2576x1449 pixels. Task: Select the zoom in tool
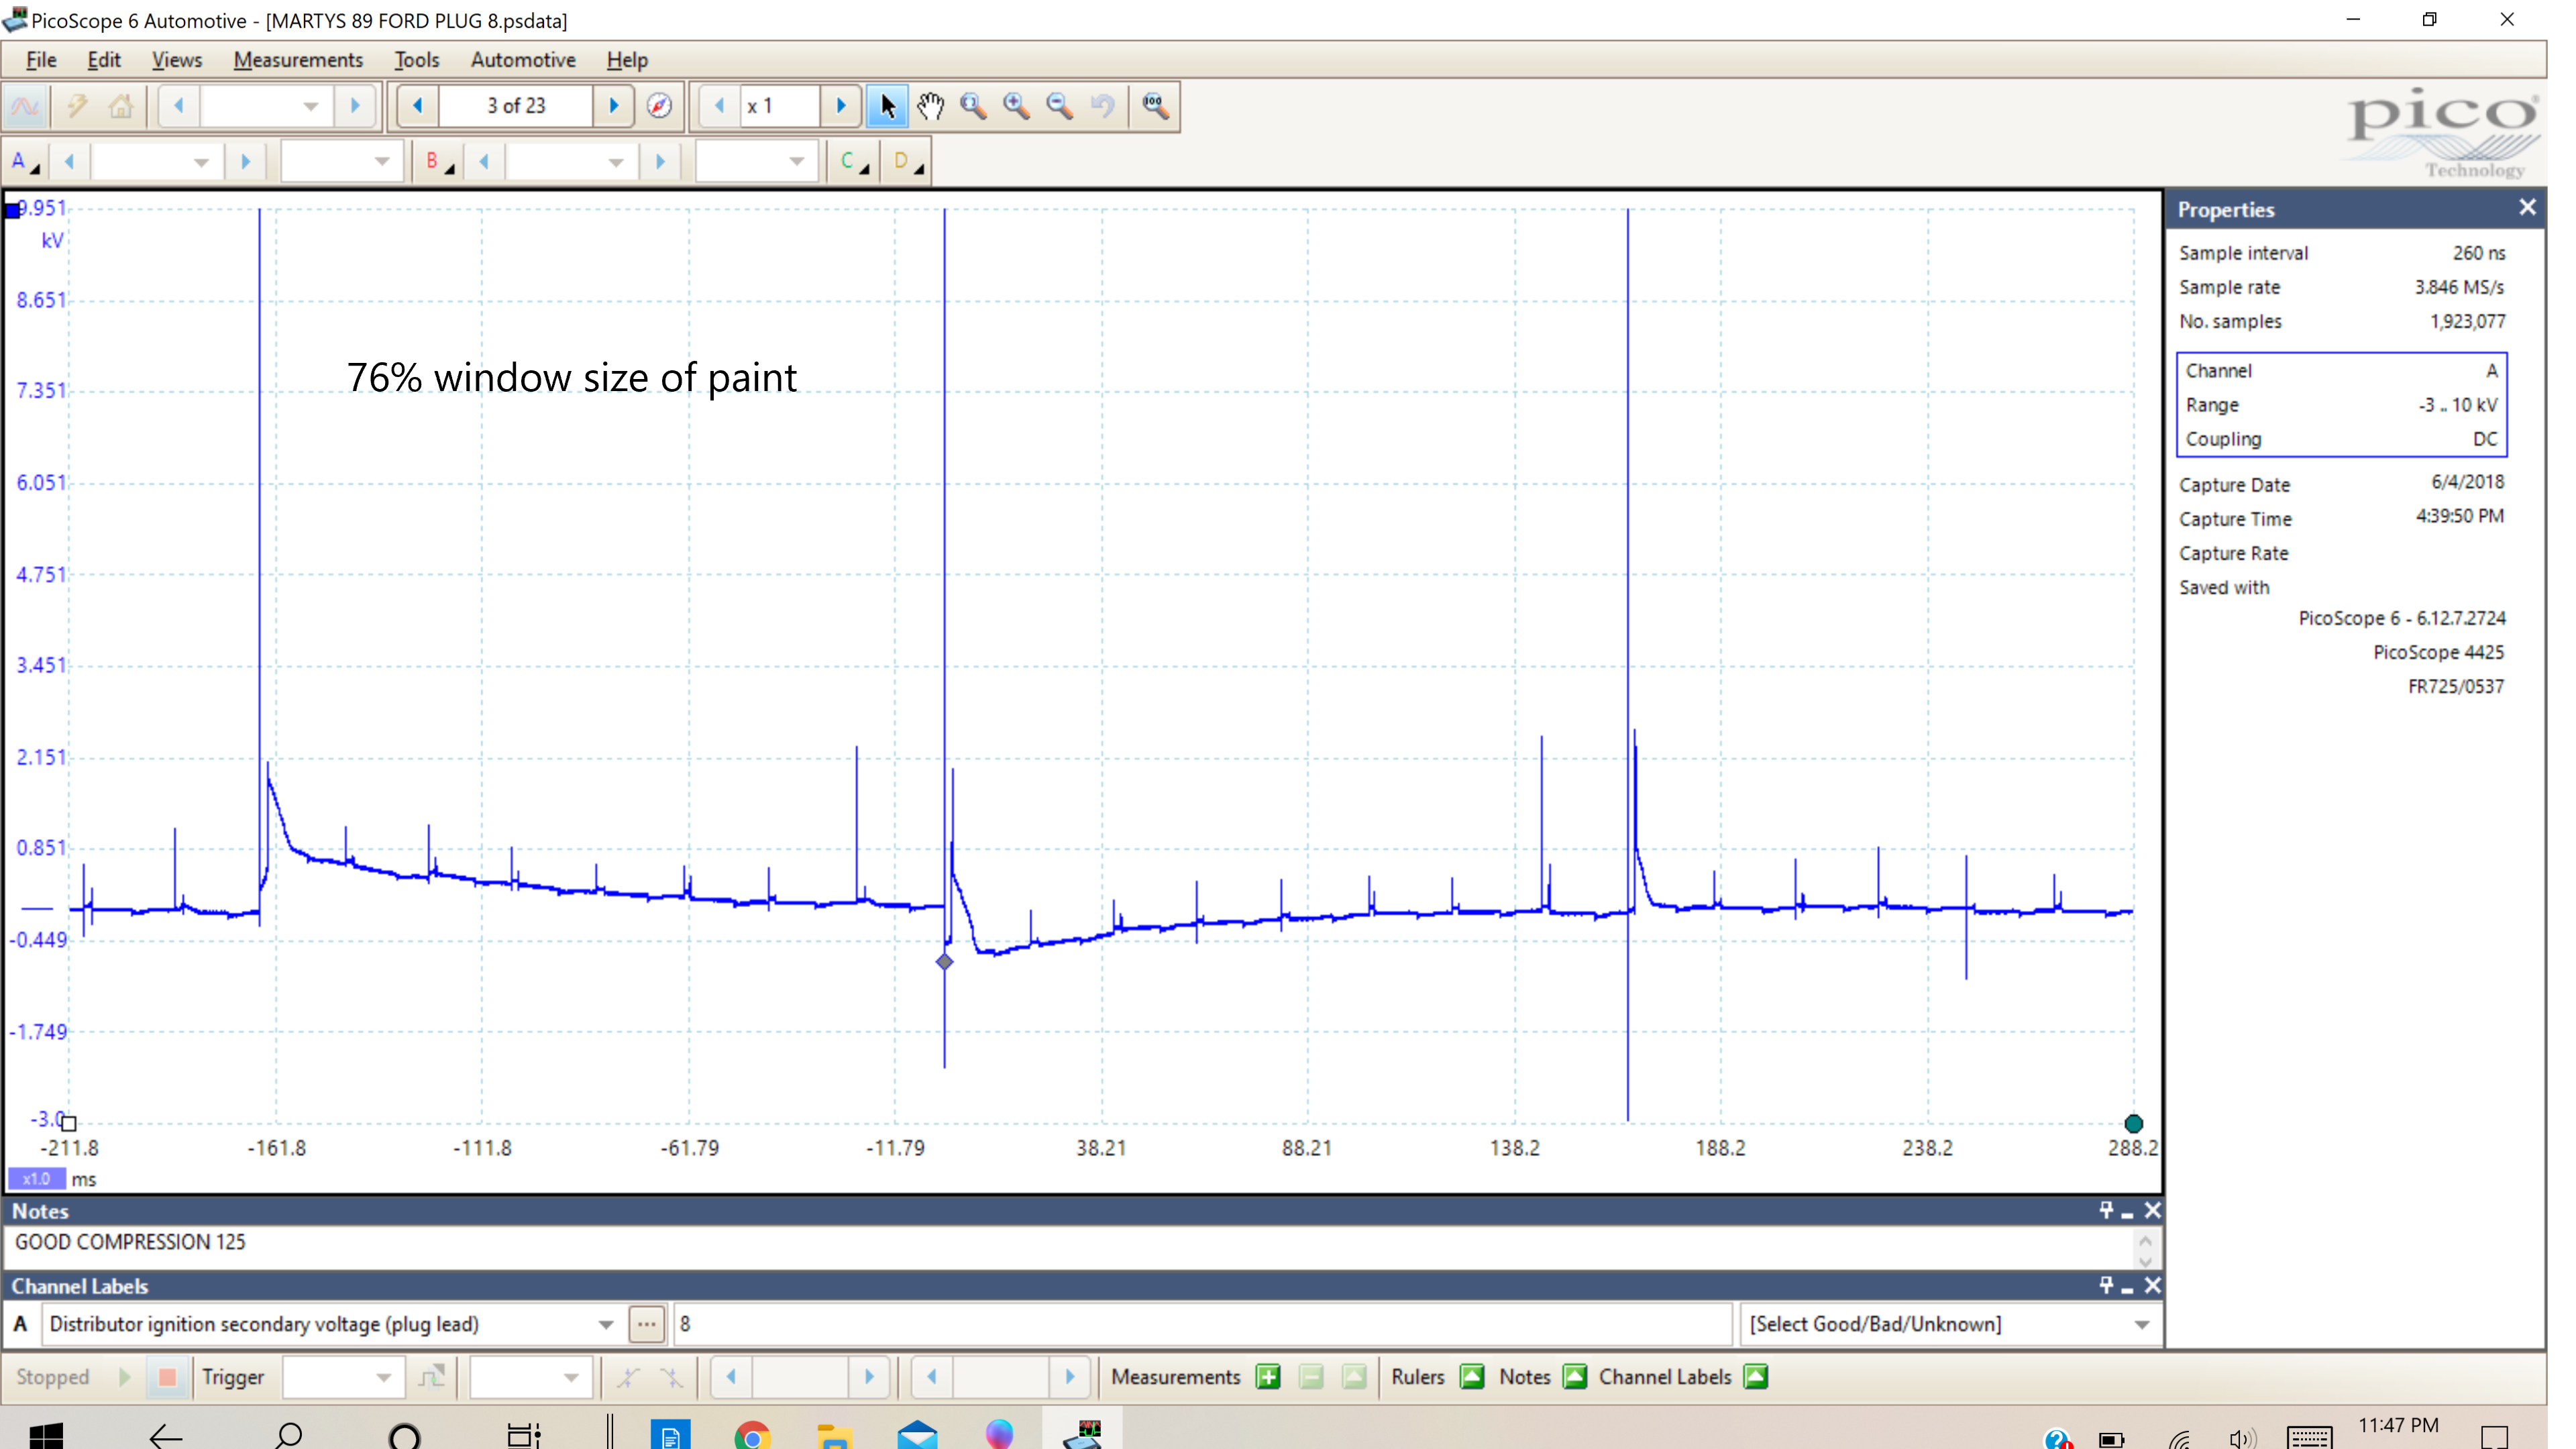coord(1017,106)
